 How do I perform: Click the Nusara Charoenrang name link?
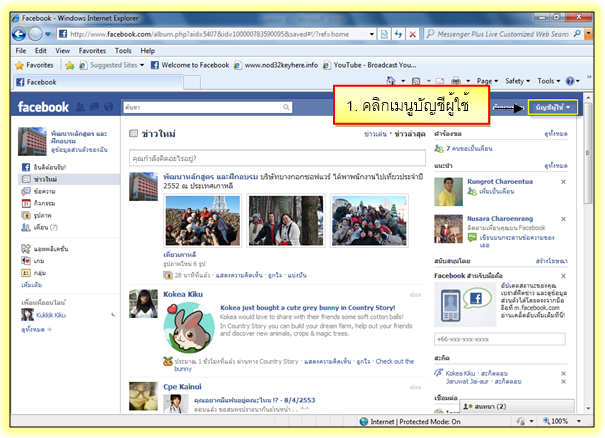(x=500, y=218)
